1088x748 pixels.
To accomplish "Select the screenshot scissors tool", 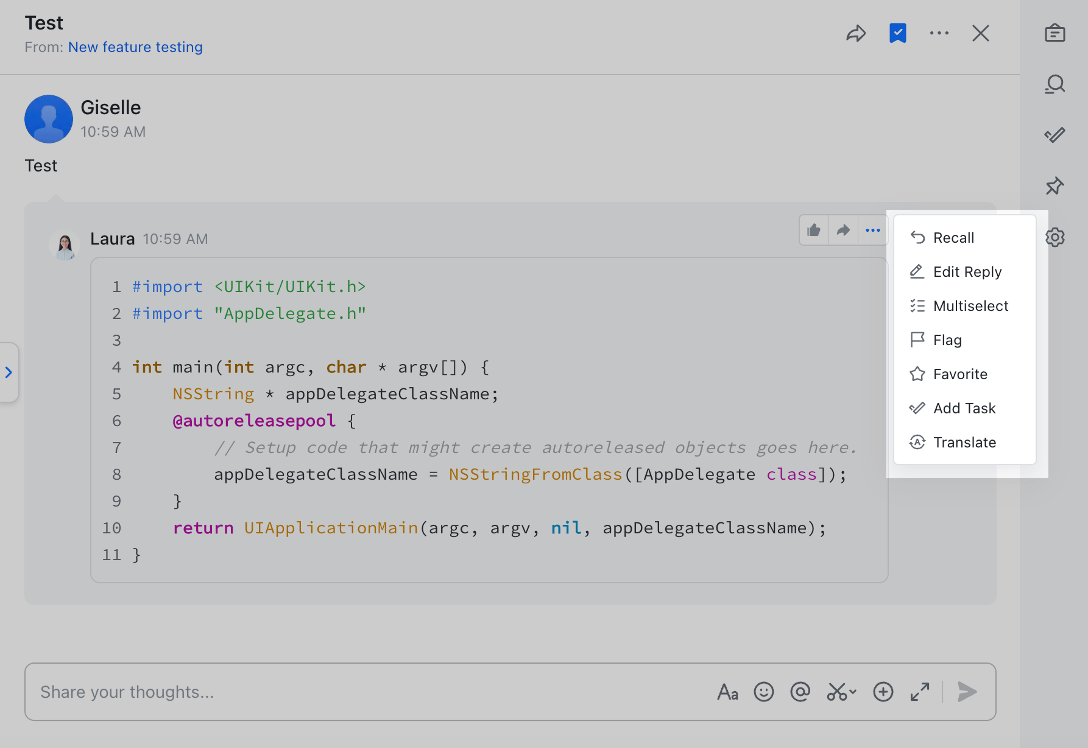I will point(835,691).
